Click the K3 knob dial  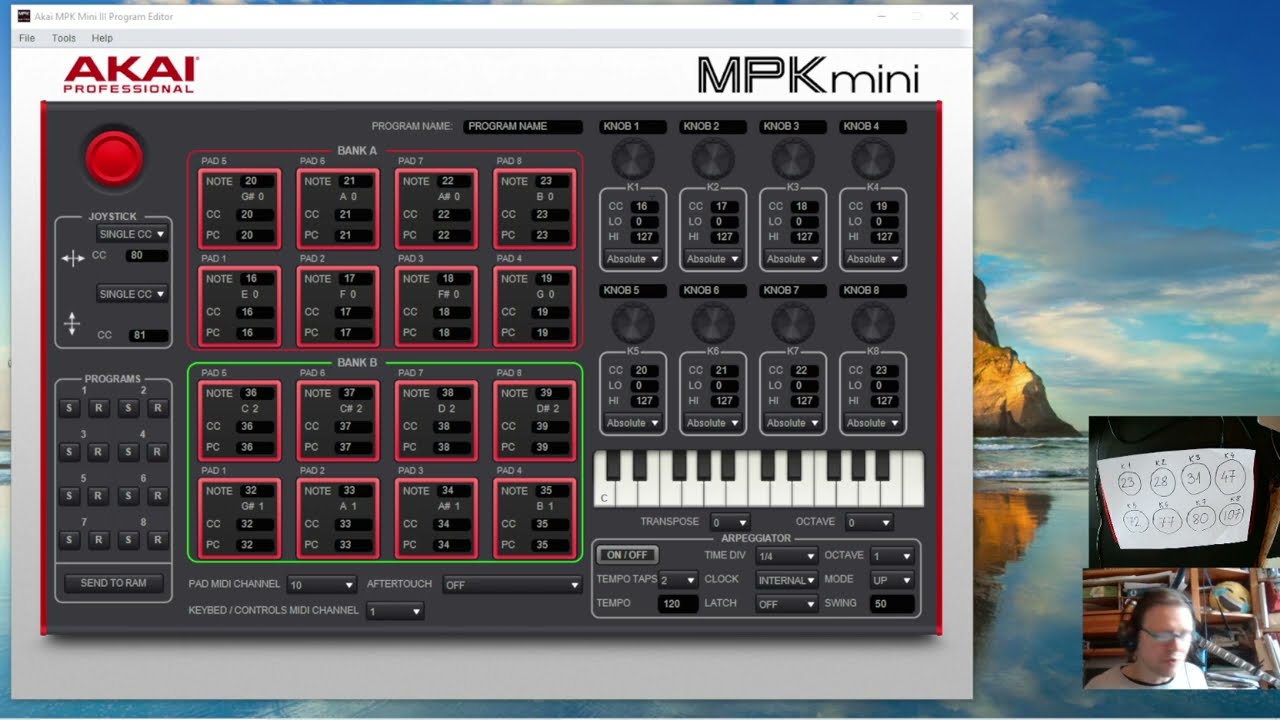tap(792, 158)
